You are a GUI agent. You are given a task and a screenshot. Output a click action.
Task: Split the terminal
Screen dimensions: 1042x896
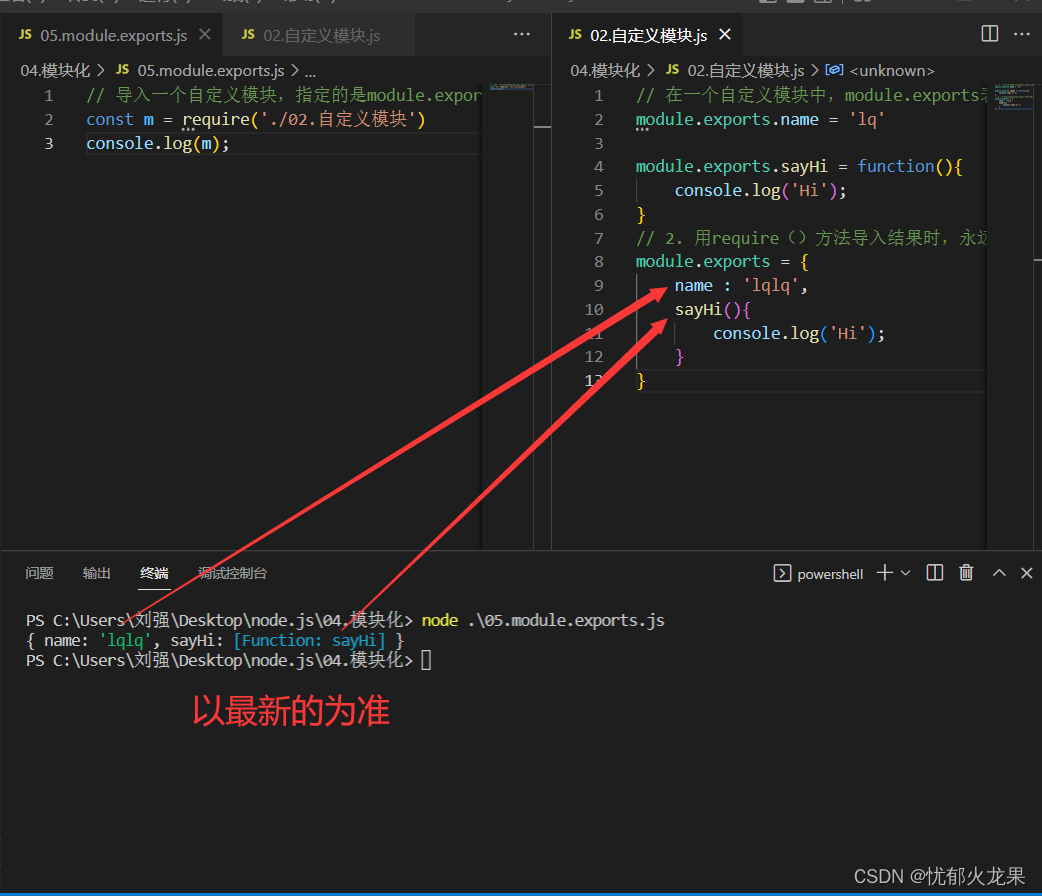coord(934,572)
